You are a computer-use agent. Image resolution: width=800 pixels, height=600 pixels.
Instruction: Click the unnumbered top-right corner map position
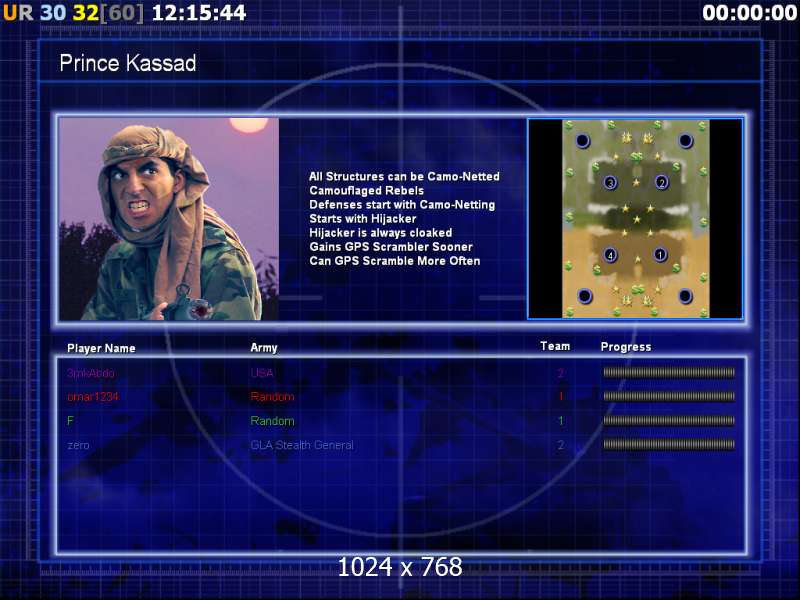click(x=685, y=140)
